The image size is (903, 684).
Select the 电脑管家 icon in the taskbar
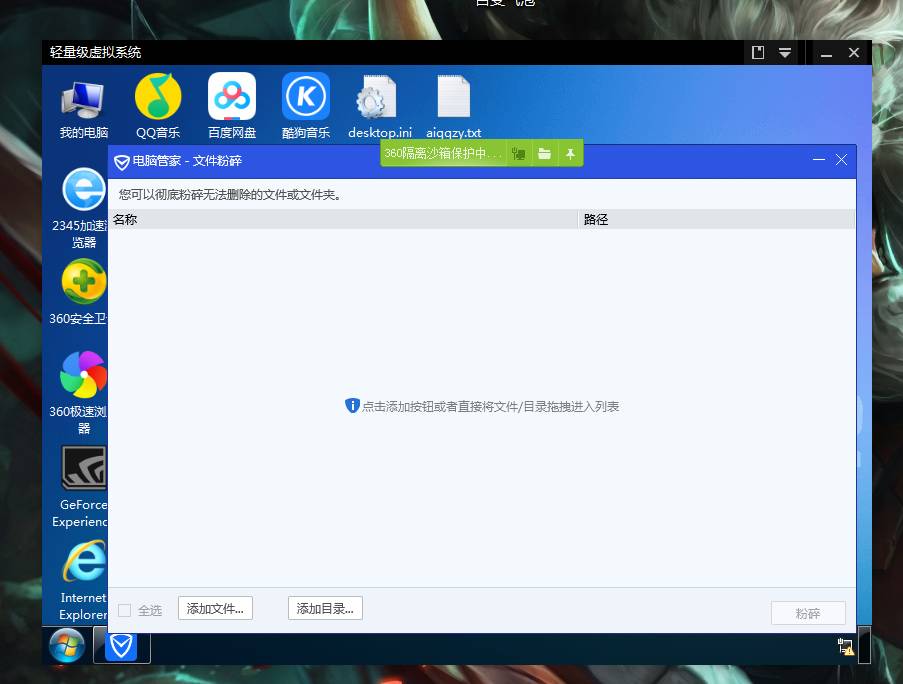(122, 646)
